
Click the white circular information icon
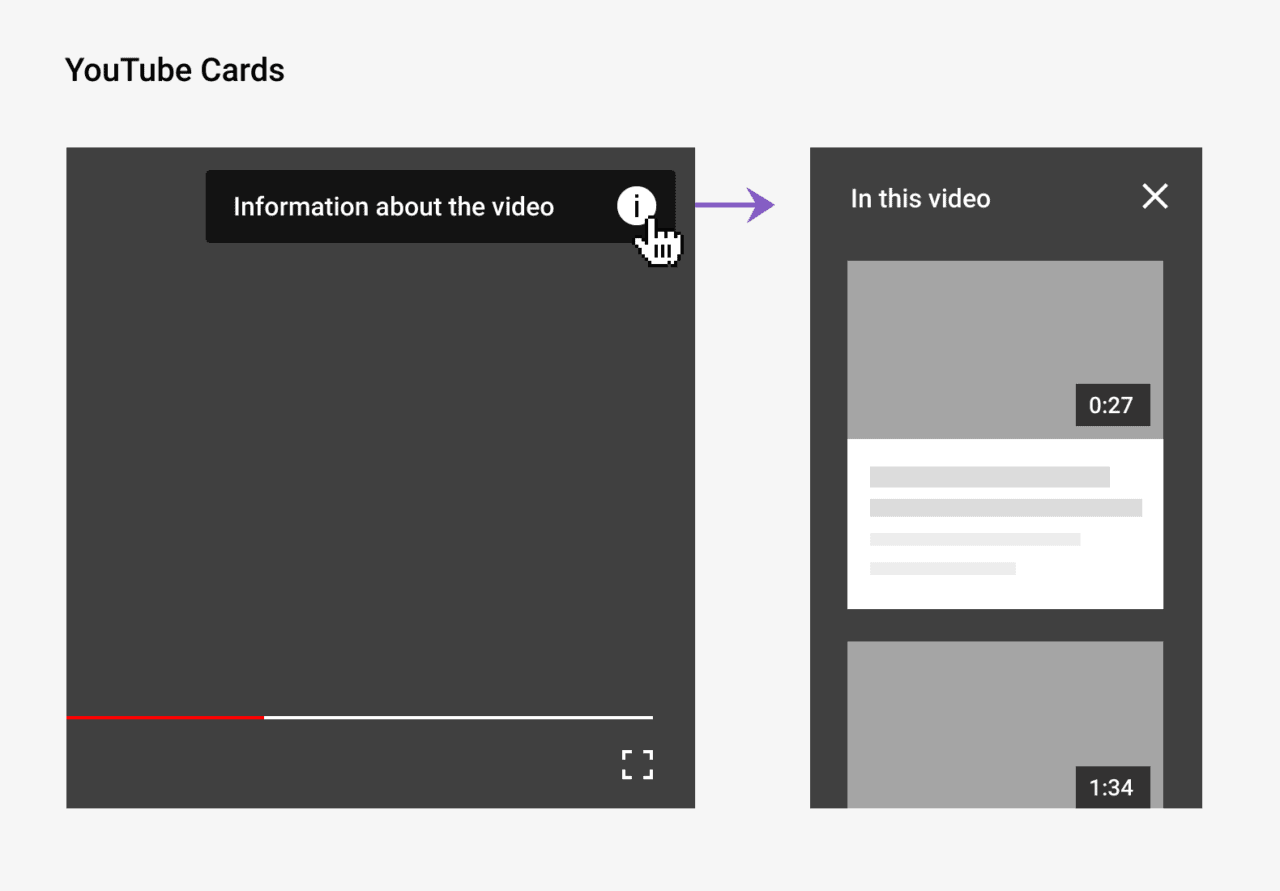click(637, 206)
